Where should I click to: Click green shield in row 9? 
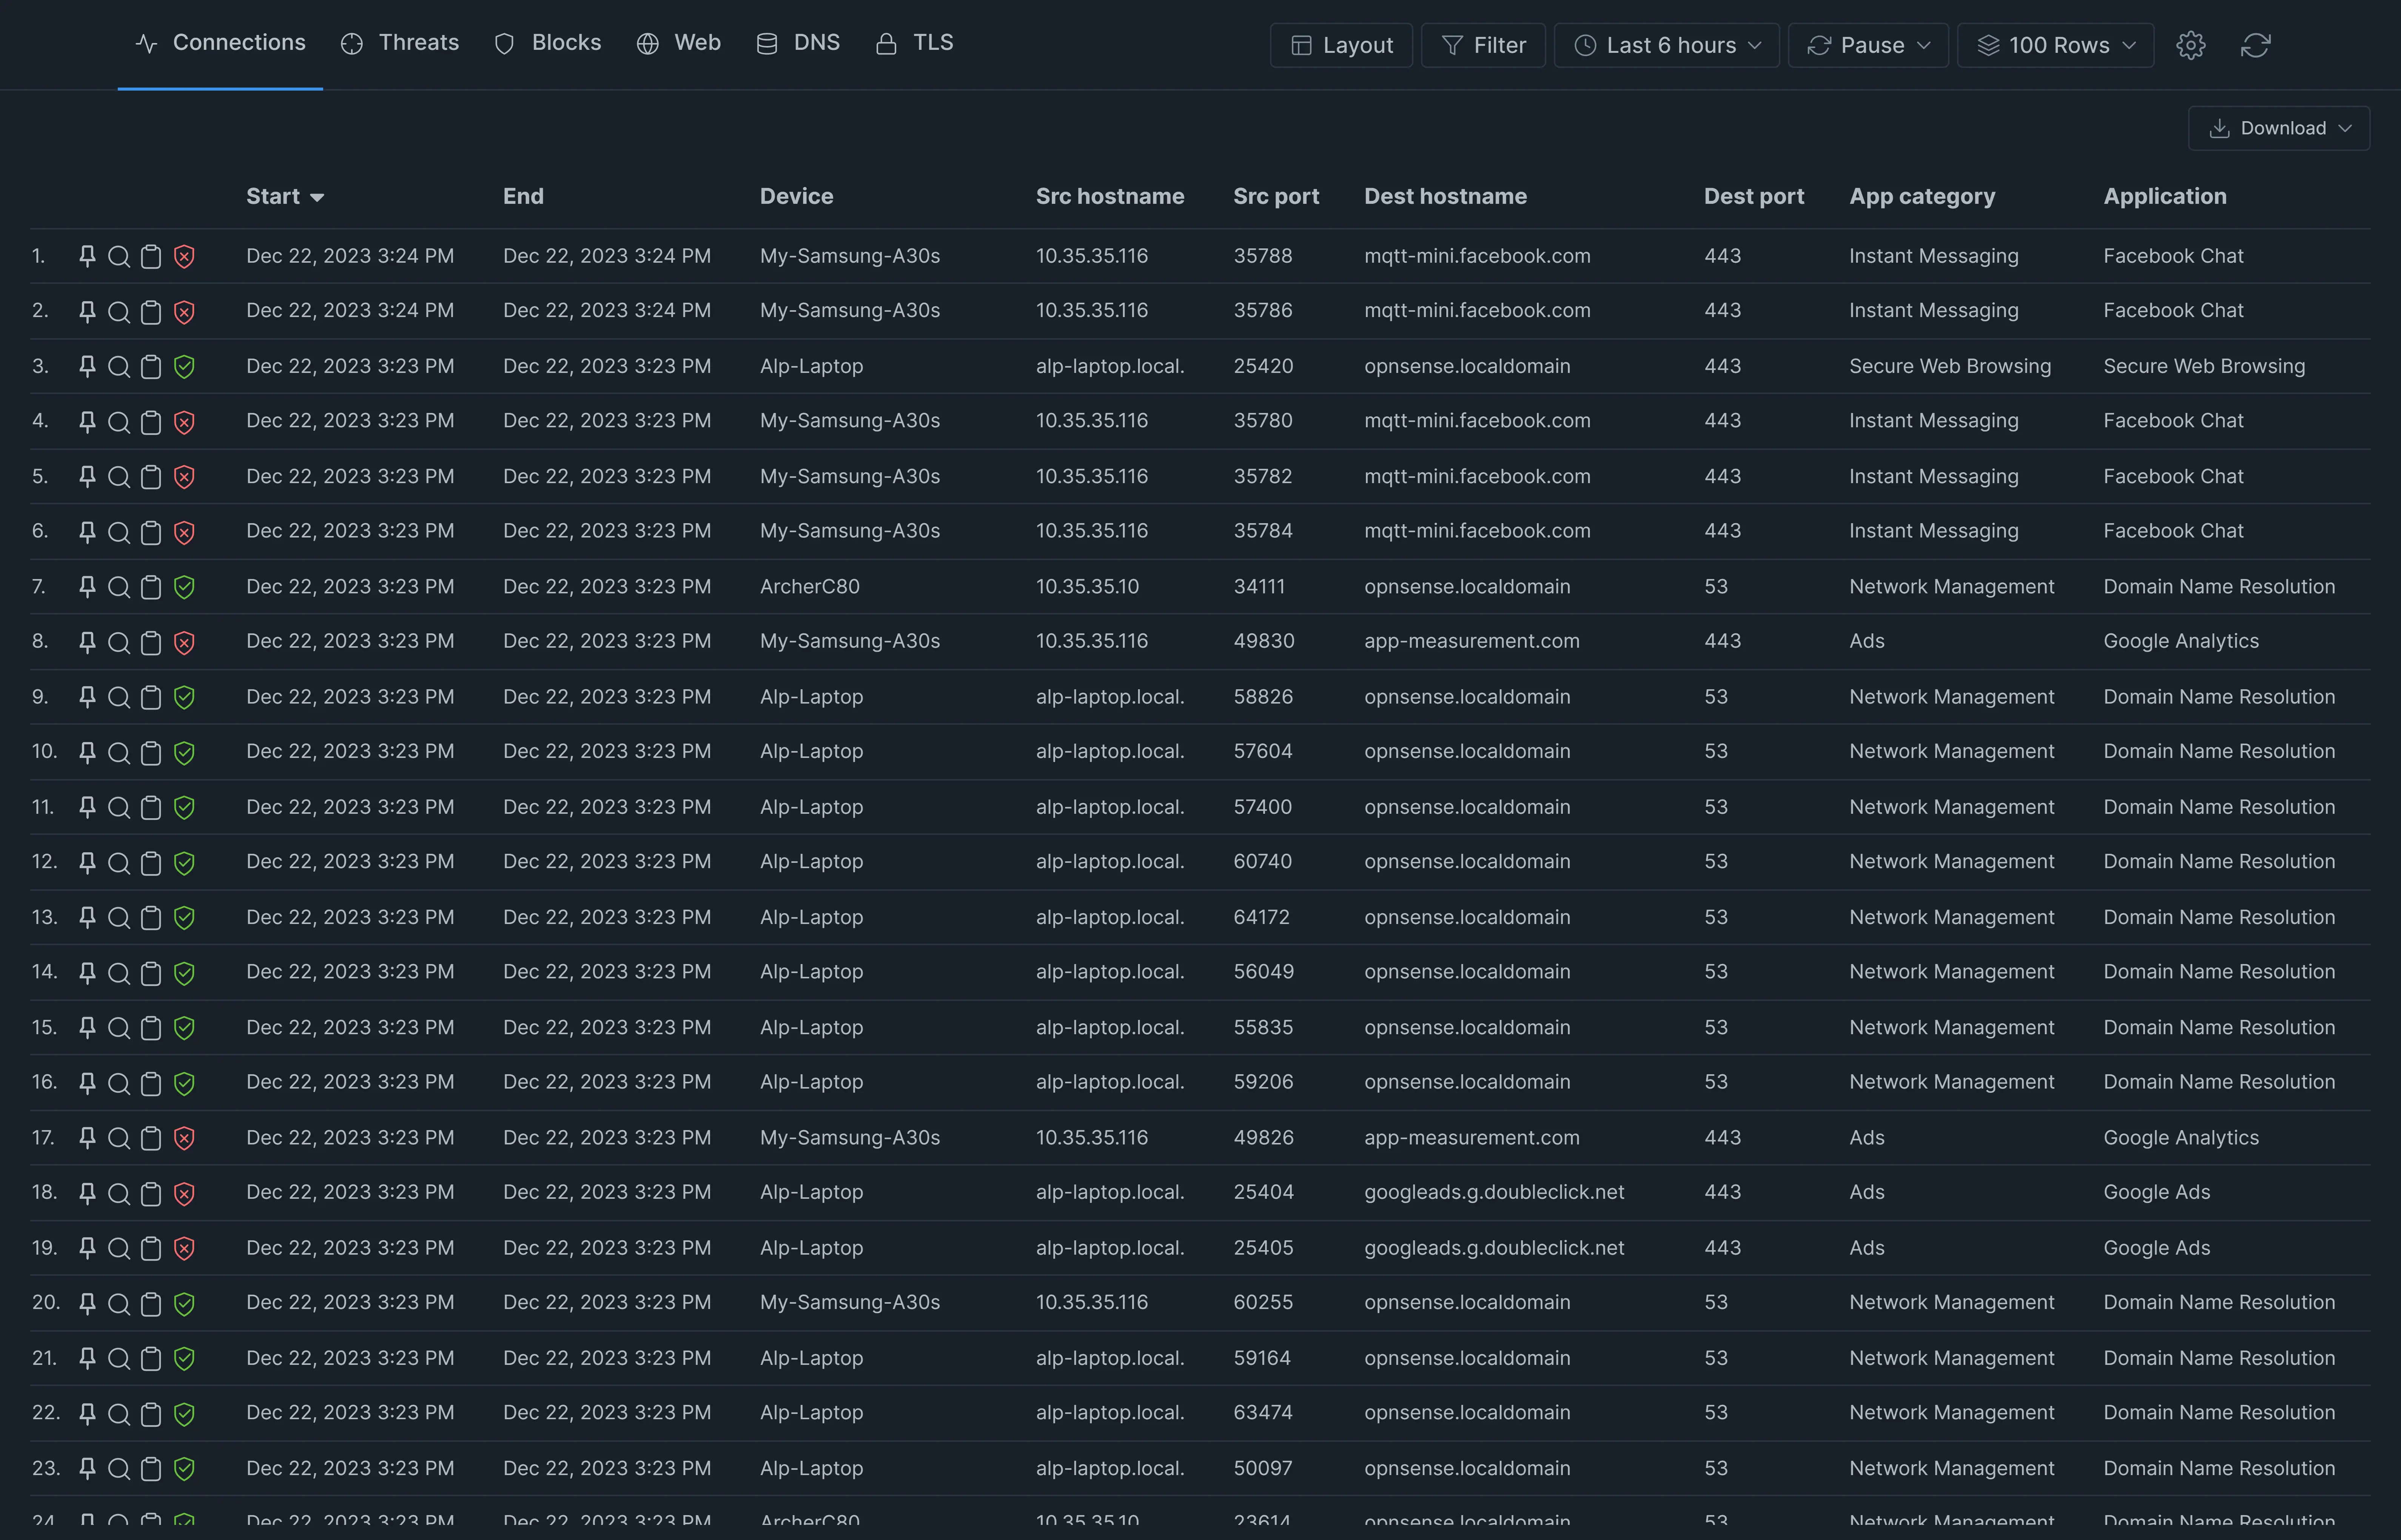click(184, 697)
